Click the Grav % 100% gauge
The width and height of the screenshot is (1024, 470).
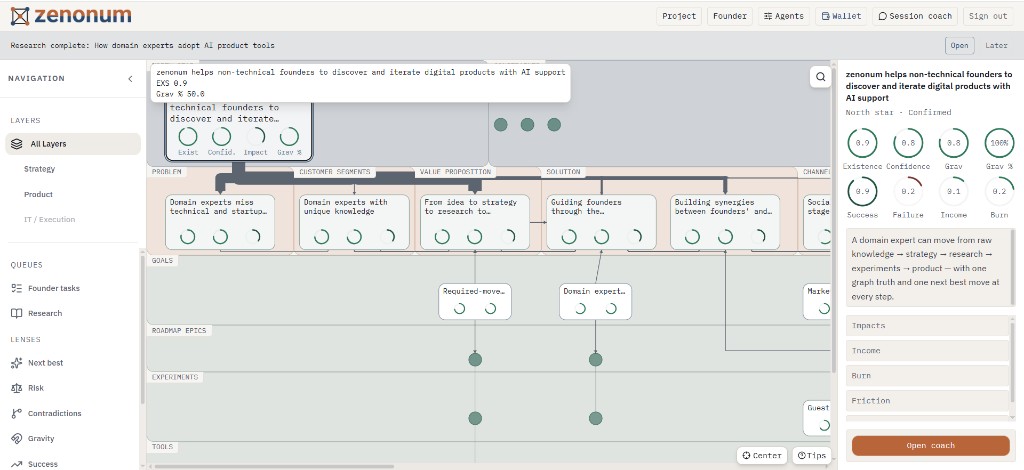point(1000,143)
